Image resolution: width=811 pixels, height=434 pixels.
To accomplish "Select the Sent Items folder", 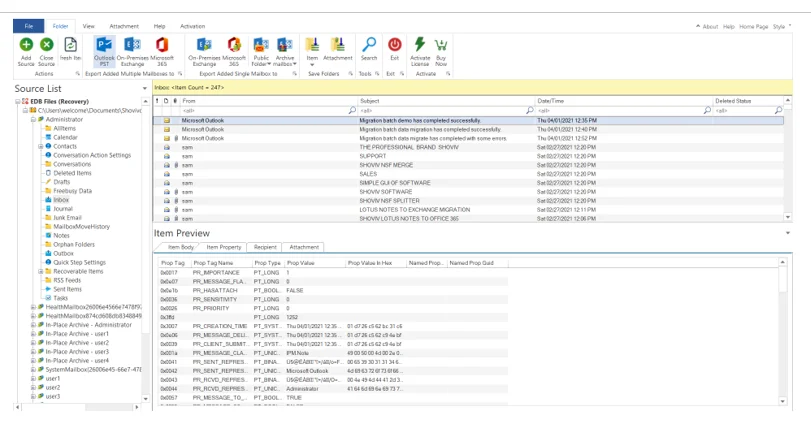I will 67,289.
